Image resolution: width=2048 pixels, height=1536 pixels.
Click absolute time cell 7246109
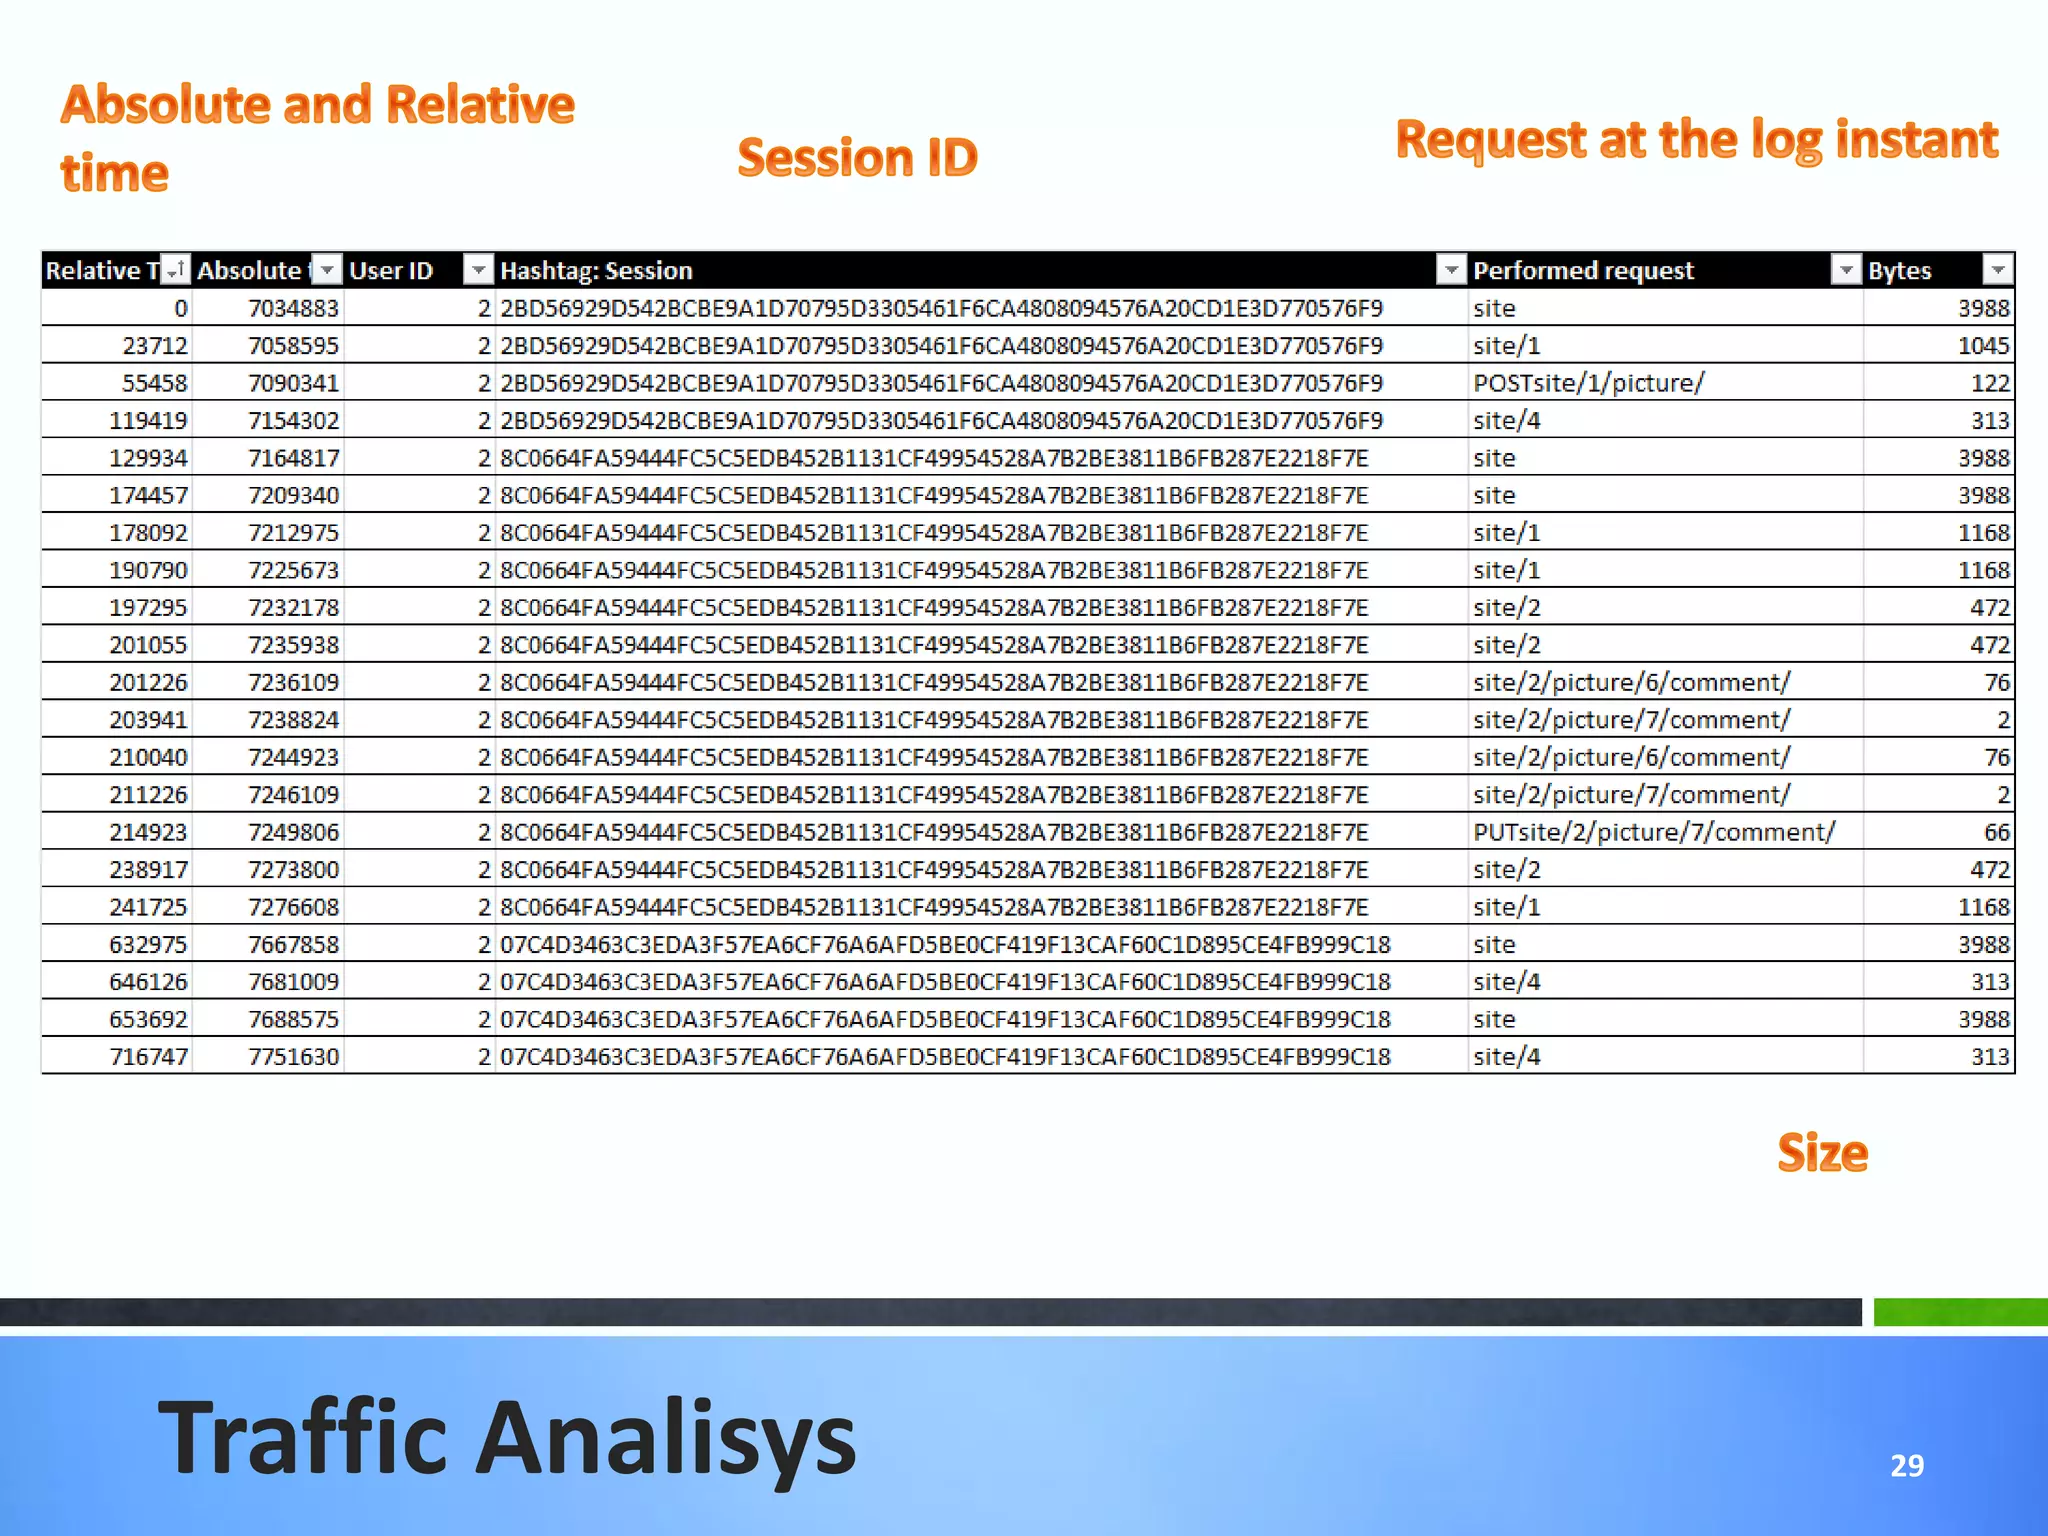coord(268,795)
